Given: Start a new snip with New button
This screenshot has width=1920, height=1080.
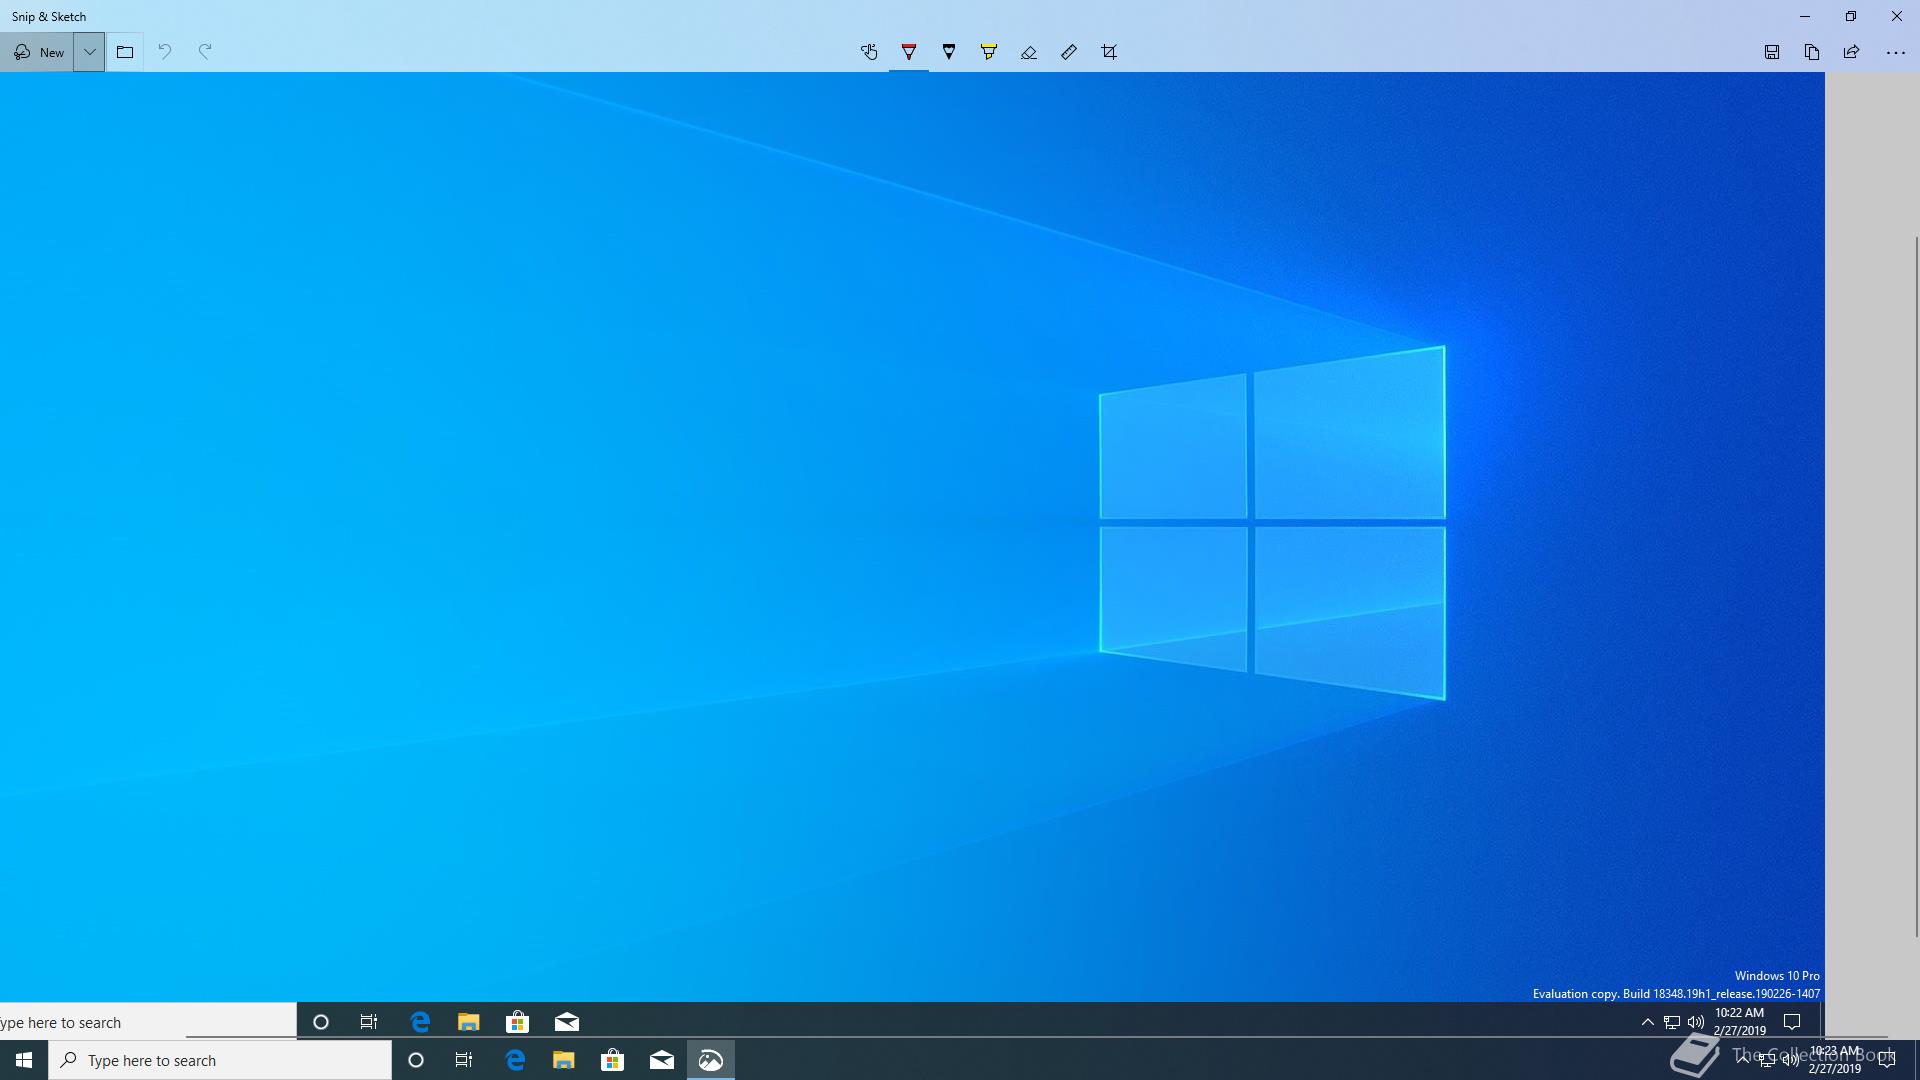Looking at the screenshot, I should coord(37,52).
